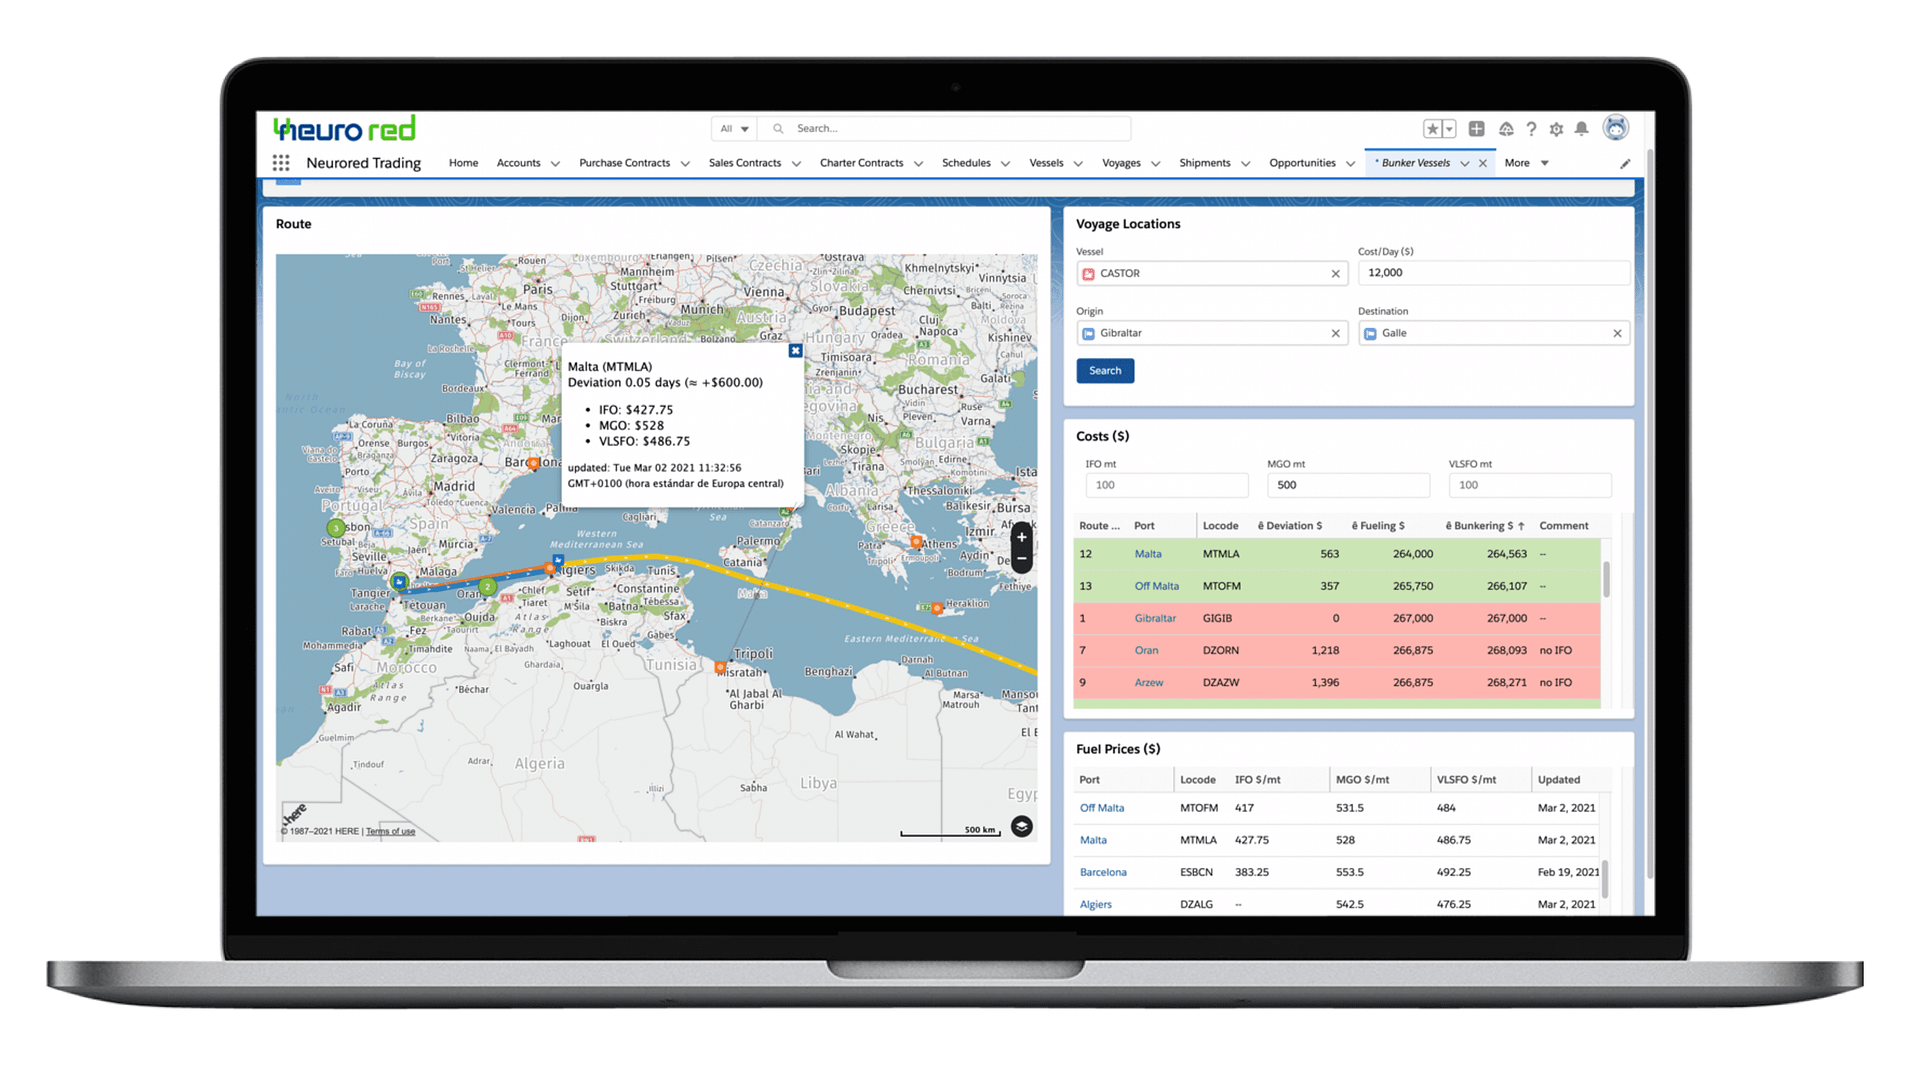Go to the Home tab
Screen dimensions: 1920x1072
463,163
